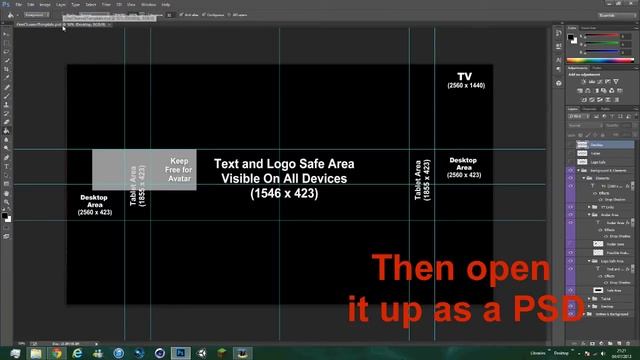Select the Blur tool
This screenshot has width=640, height=360.
pos(6,140)
